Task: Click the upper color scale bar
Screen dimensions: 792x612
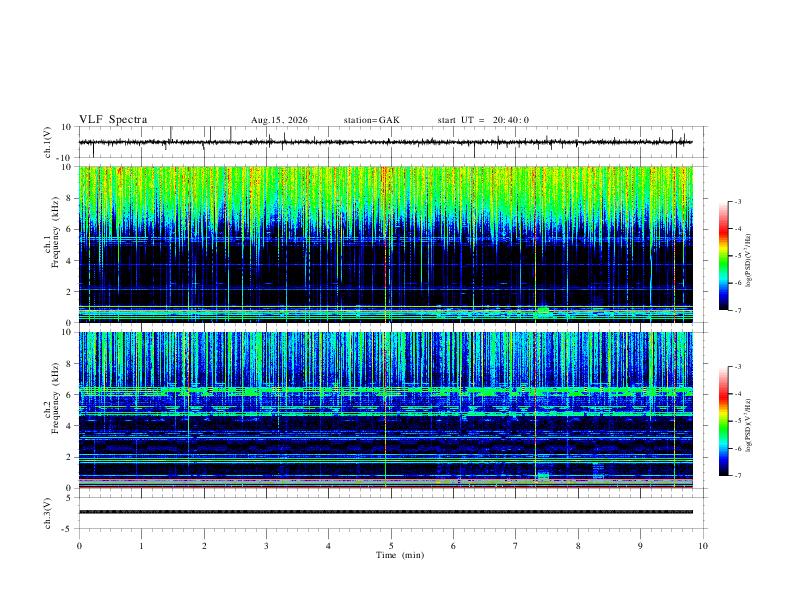Action: [723, 256]
